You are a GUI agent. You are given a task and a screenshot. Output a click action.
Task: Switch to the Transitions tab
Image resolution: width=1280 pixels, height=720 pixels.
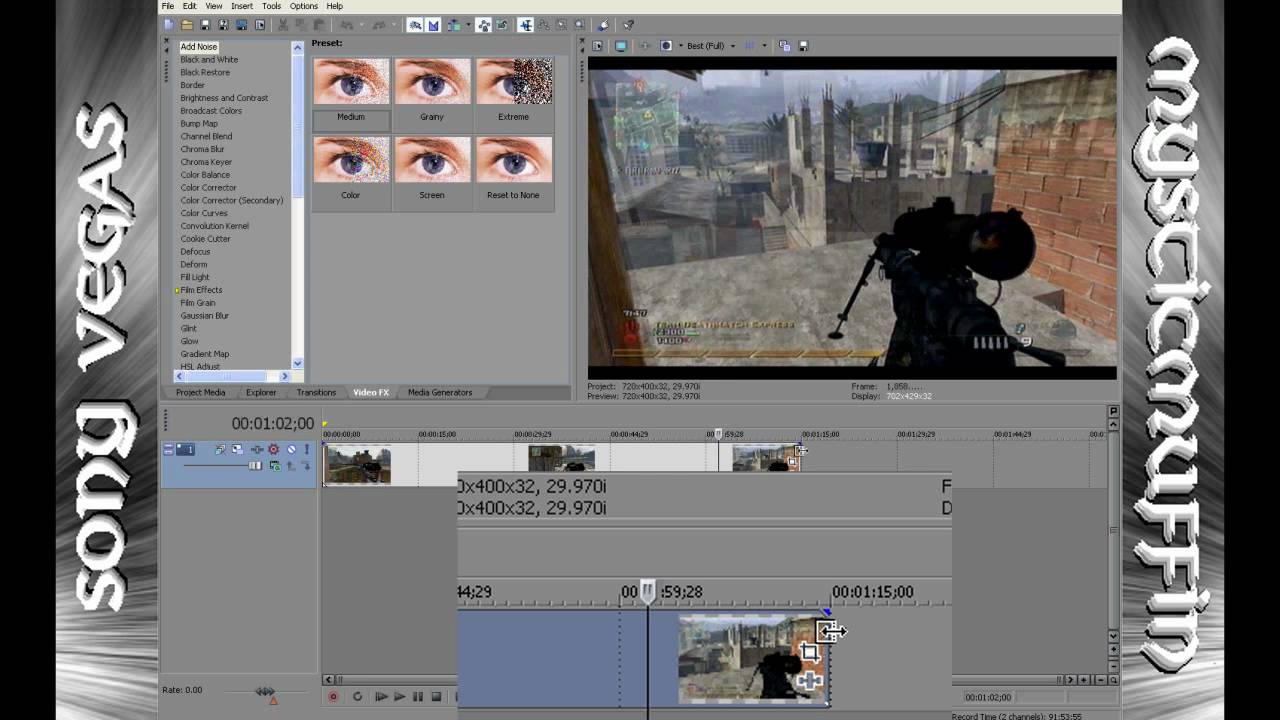point(316,392)
